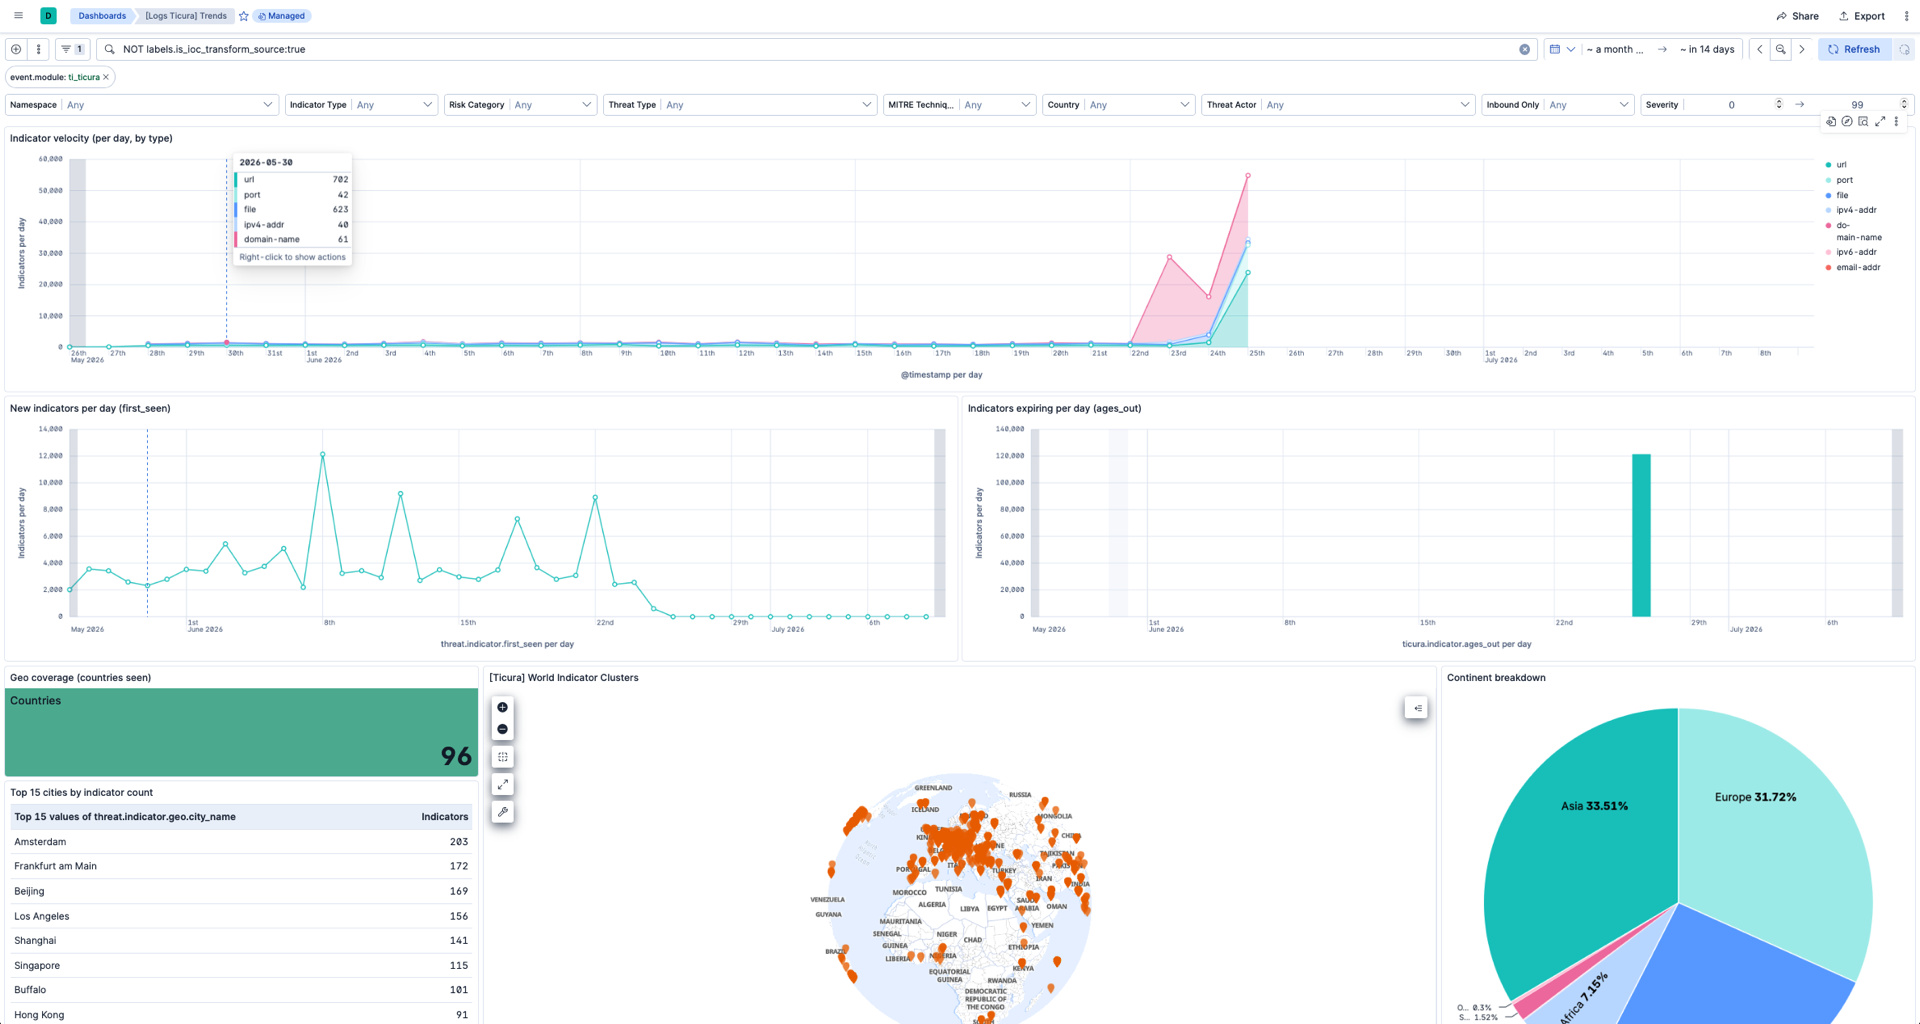Click the query search input field
This screenshot has height=1024, width=1920.
[x=815, y=49]
